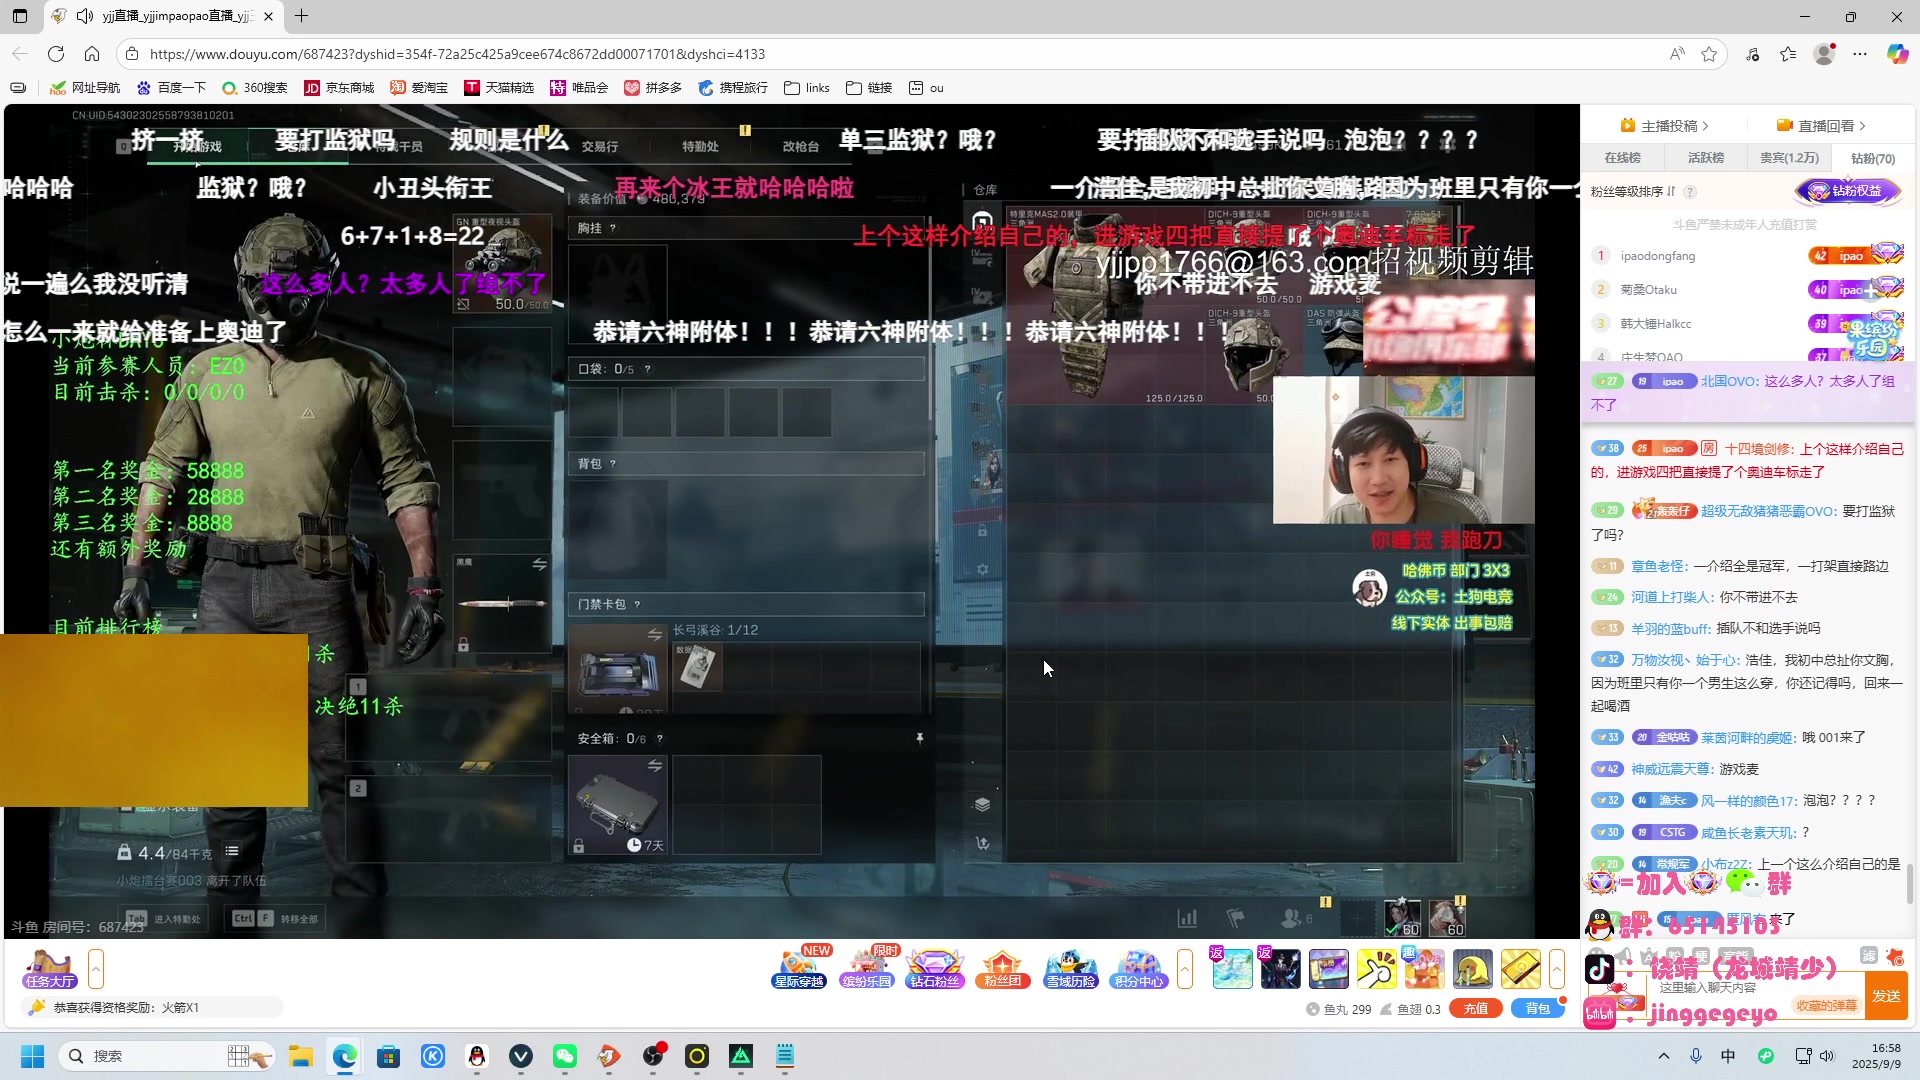This screenshot has width=1920, height=1080.
Task: Switch to the 钻粉(70) tab
Action: tap(1873, 158)
